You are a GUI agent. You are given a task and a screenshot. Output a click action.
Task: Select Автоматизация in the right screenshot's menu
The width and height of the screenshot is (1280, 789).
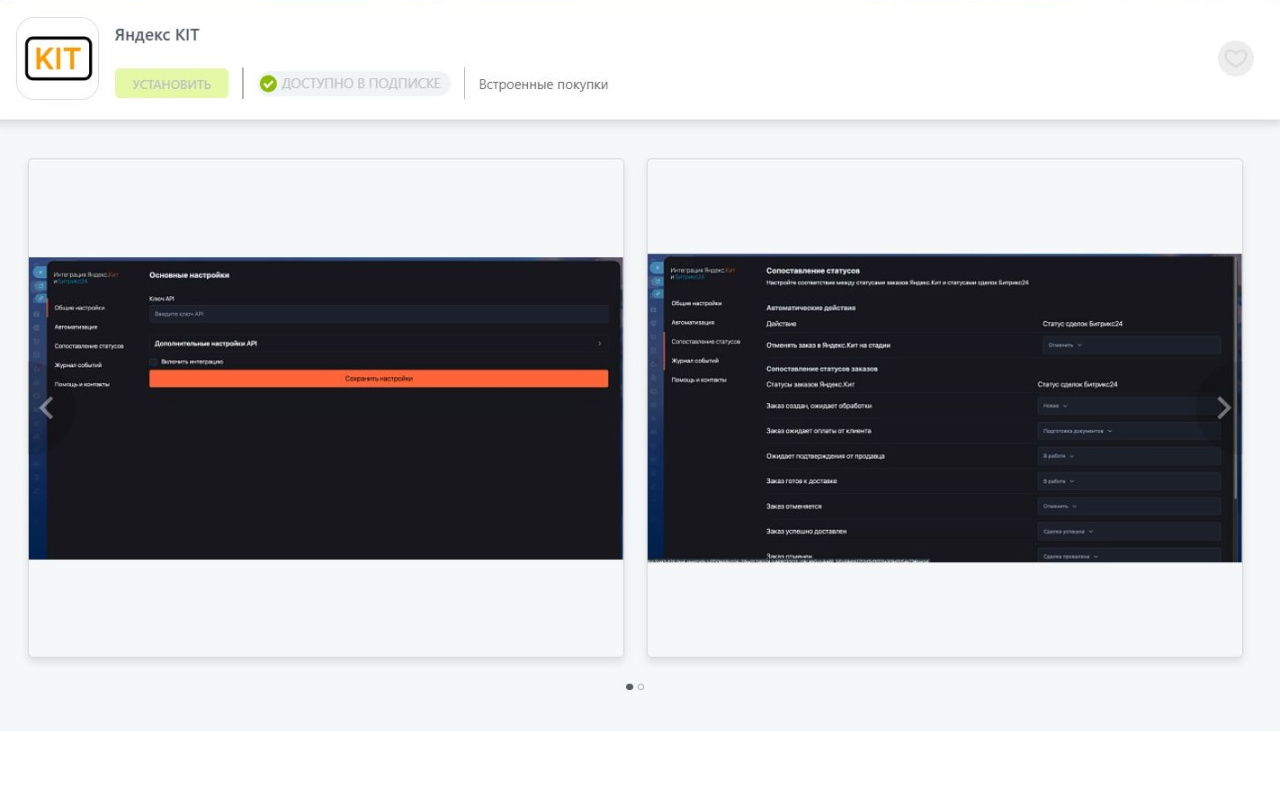pos(693,322)
